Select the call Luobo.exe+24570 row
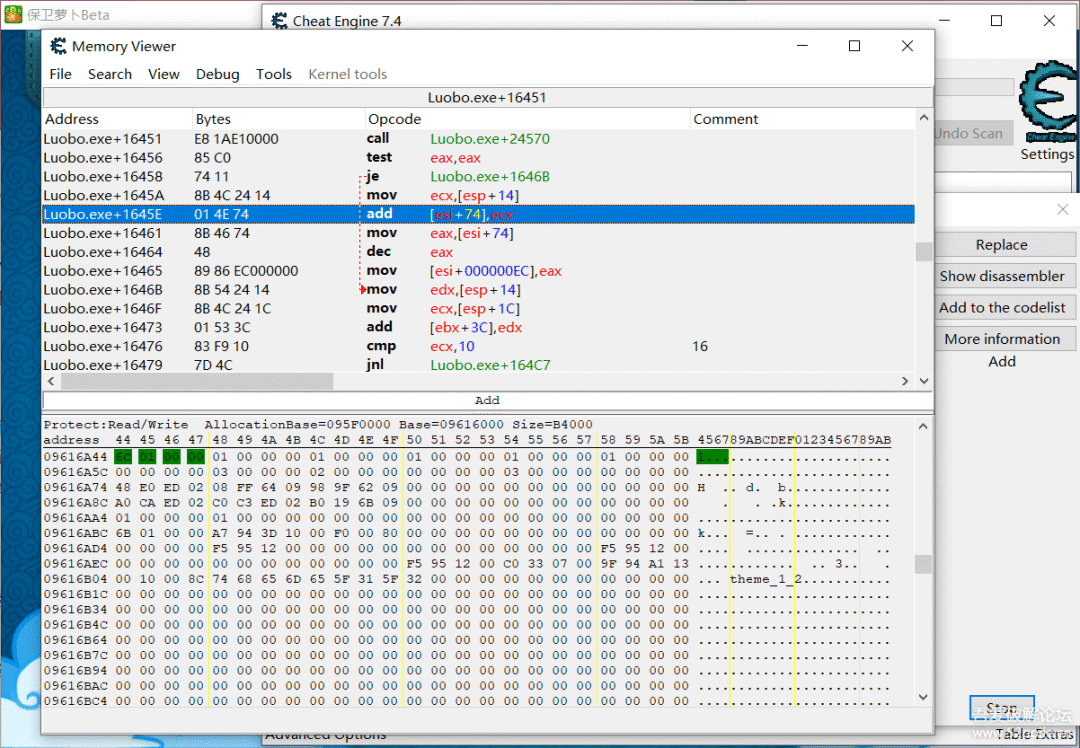 pos(478,138)
